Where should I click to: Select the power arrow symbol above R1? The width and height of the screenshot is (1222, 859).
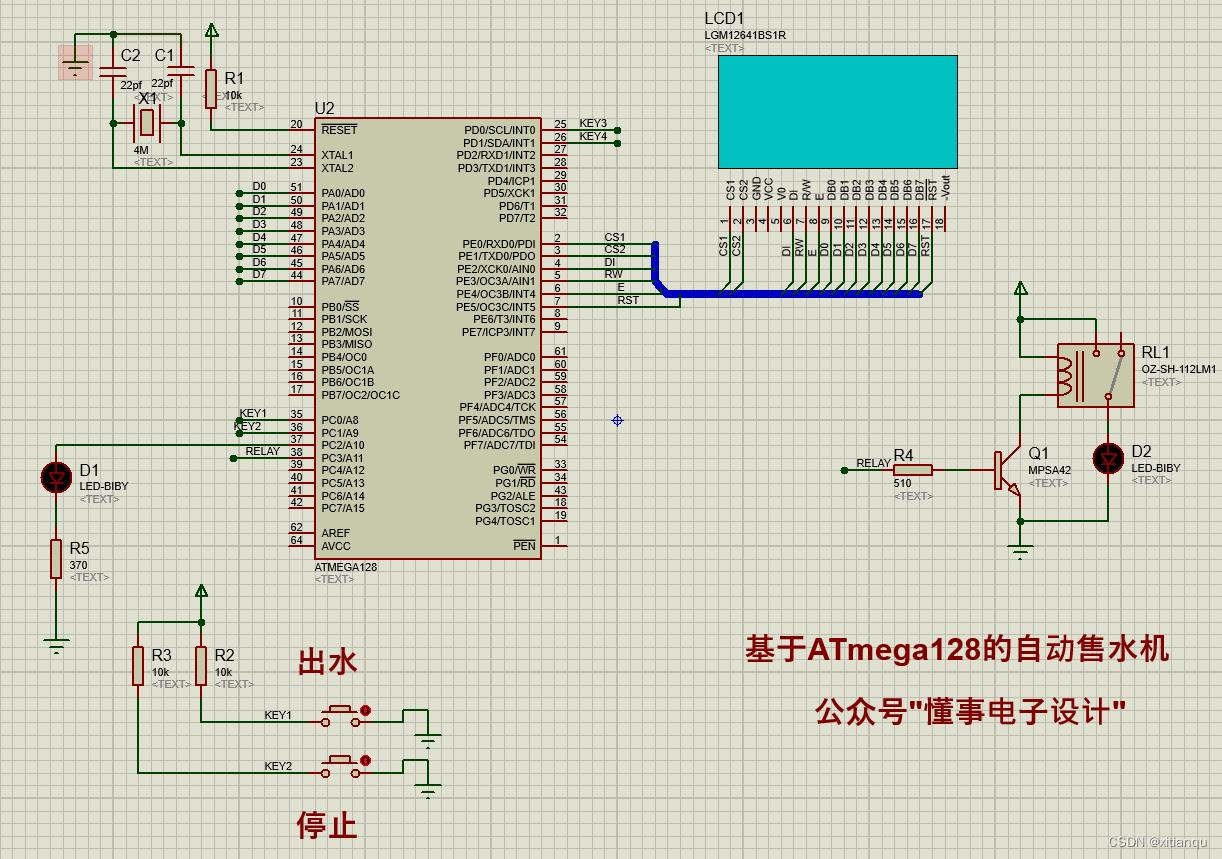(211, 31)
